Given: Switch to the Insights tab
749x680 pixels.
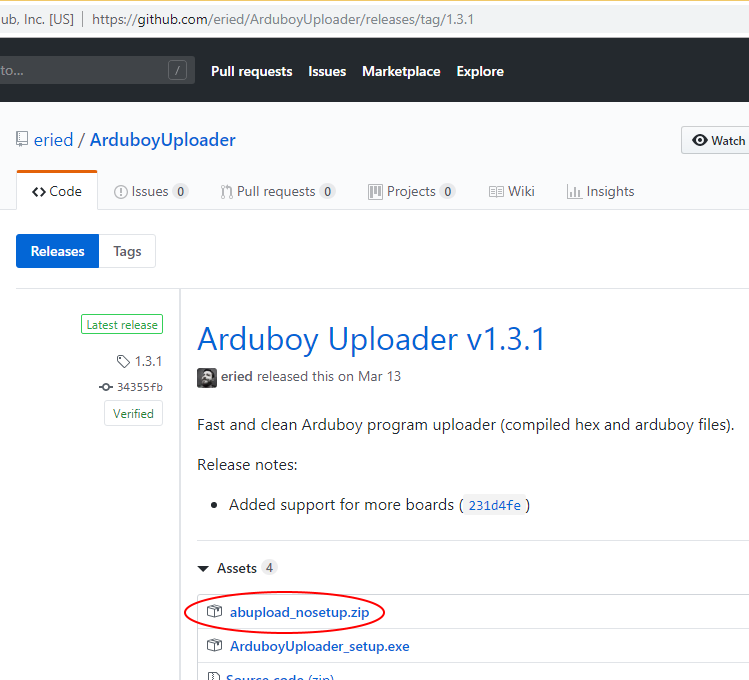Looking at the screenshot, I should (600, 191).
